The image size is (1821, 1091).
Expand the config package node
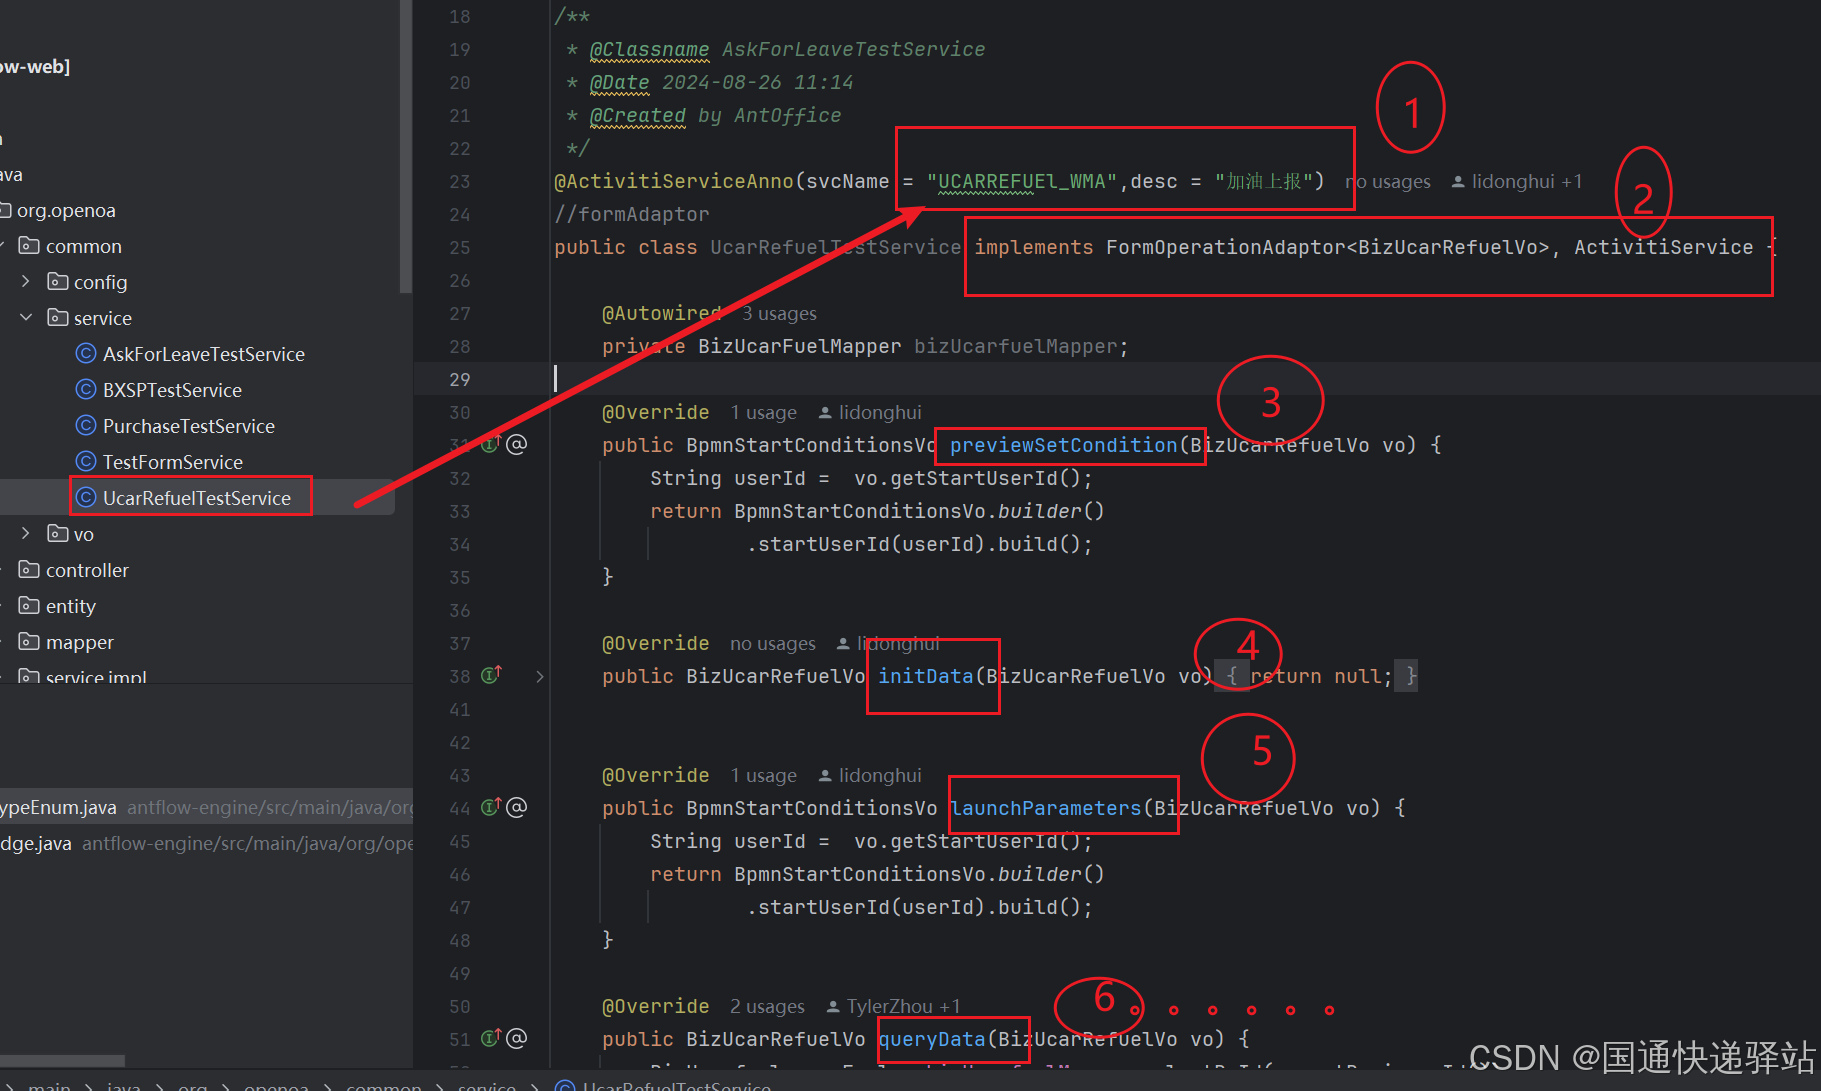[x=26, y=281]
